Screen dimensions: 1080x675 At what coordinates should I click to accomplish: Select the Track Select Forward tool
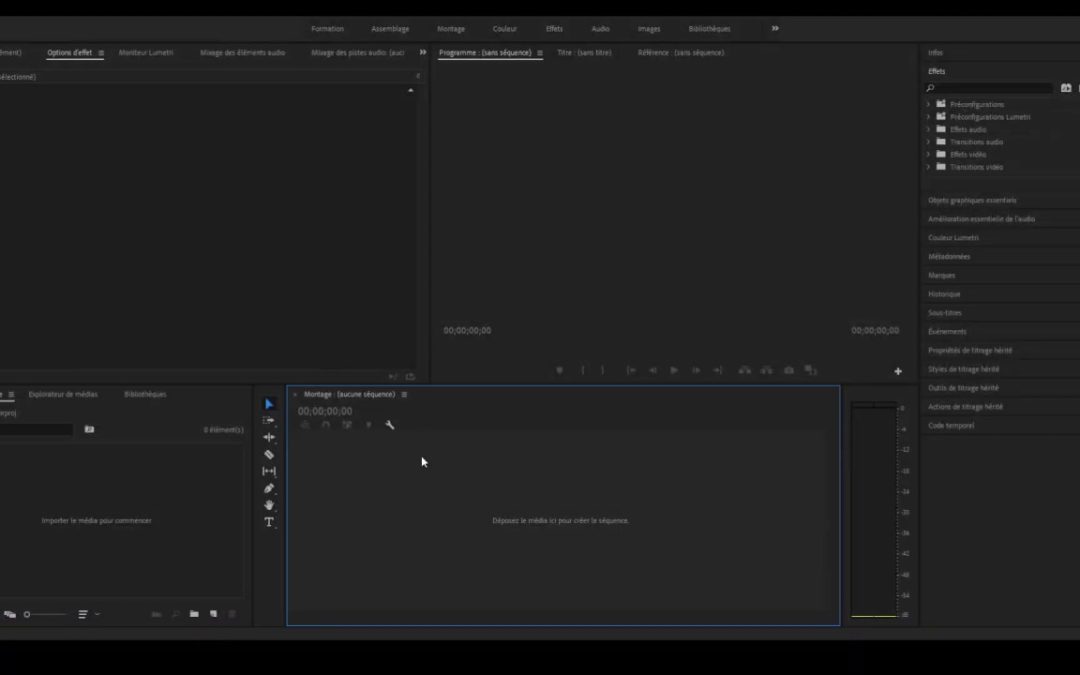click(268, 420)
